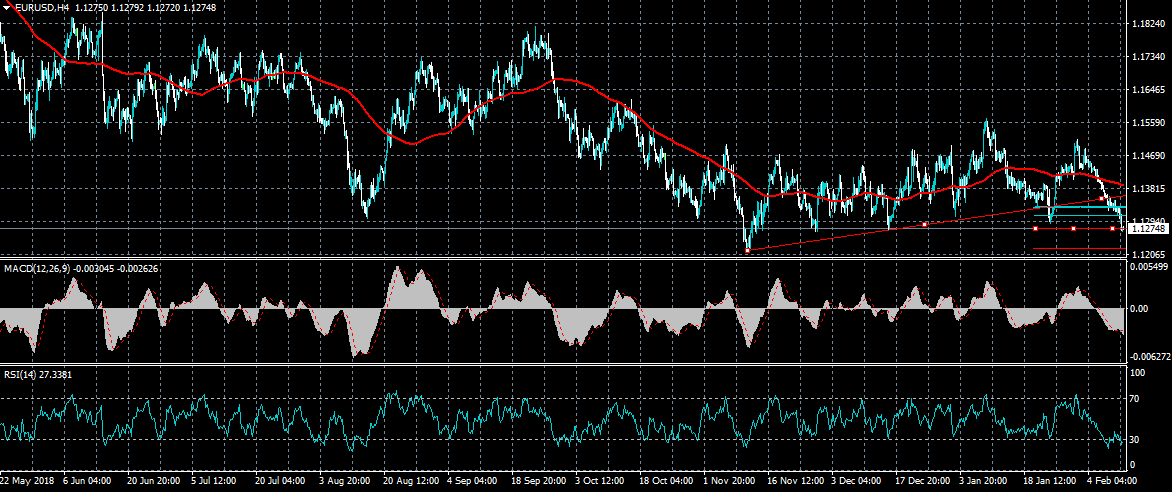Click the RSI(14) 27.3381 indicator label
Viewport: 1172px width, 492px height.
[38, 375]
